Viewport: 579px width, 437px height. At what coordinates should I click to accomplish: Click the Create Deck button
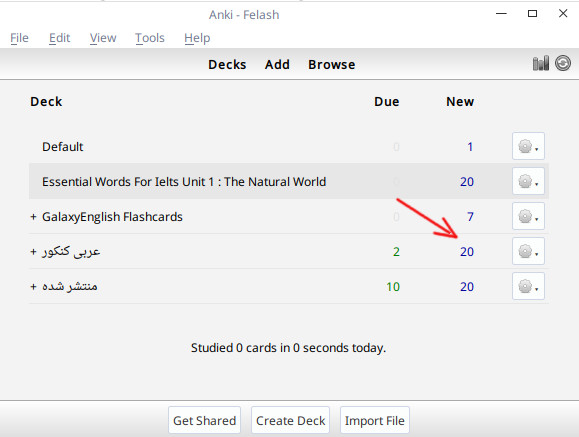(290, 420)
